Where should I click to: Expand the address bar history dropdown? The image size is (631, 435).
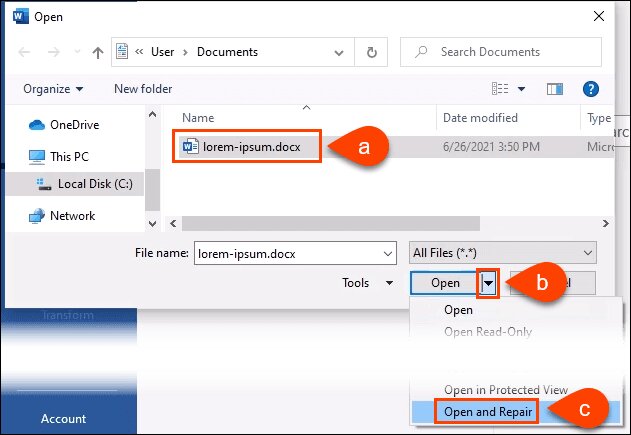[x=339, y=53]
